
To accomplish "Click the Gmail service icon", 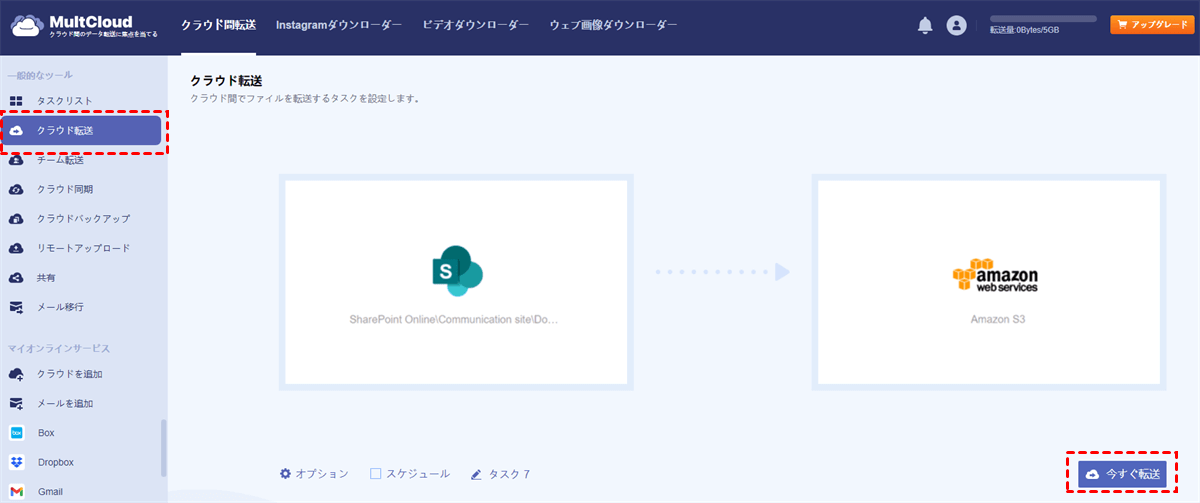I will pos(16,492).
